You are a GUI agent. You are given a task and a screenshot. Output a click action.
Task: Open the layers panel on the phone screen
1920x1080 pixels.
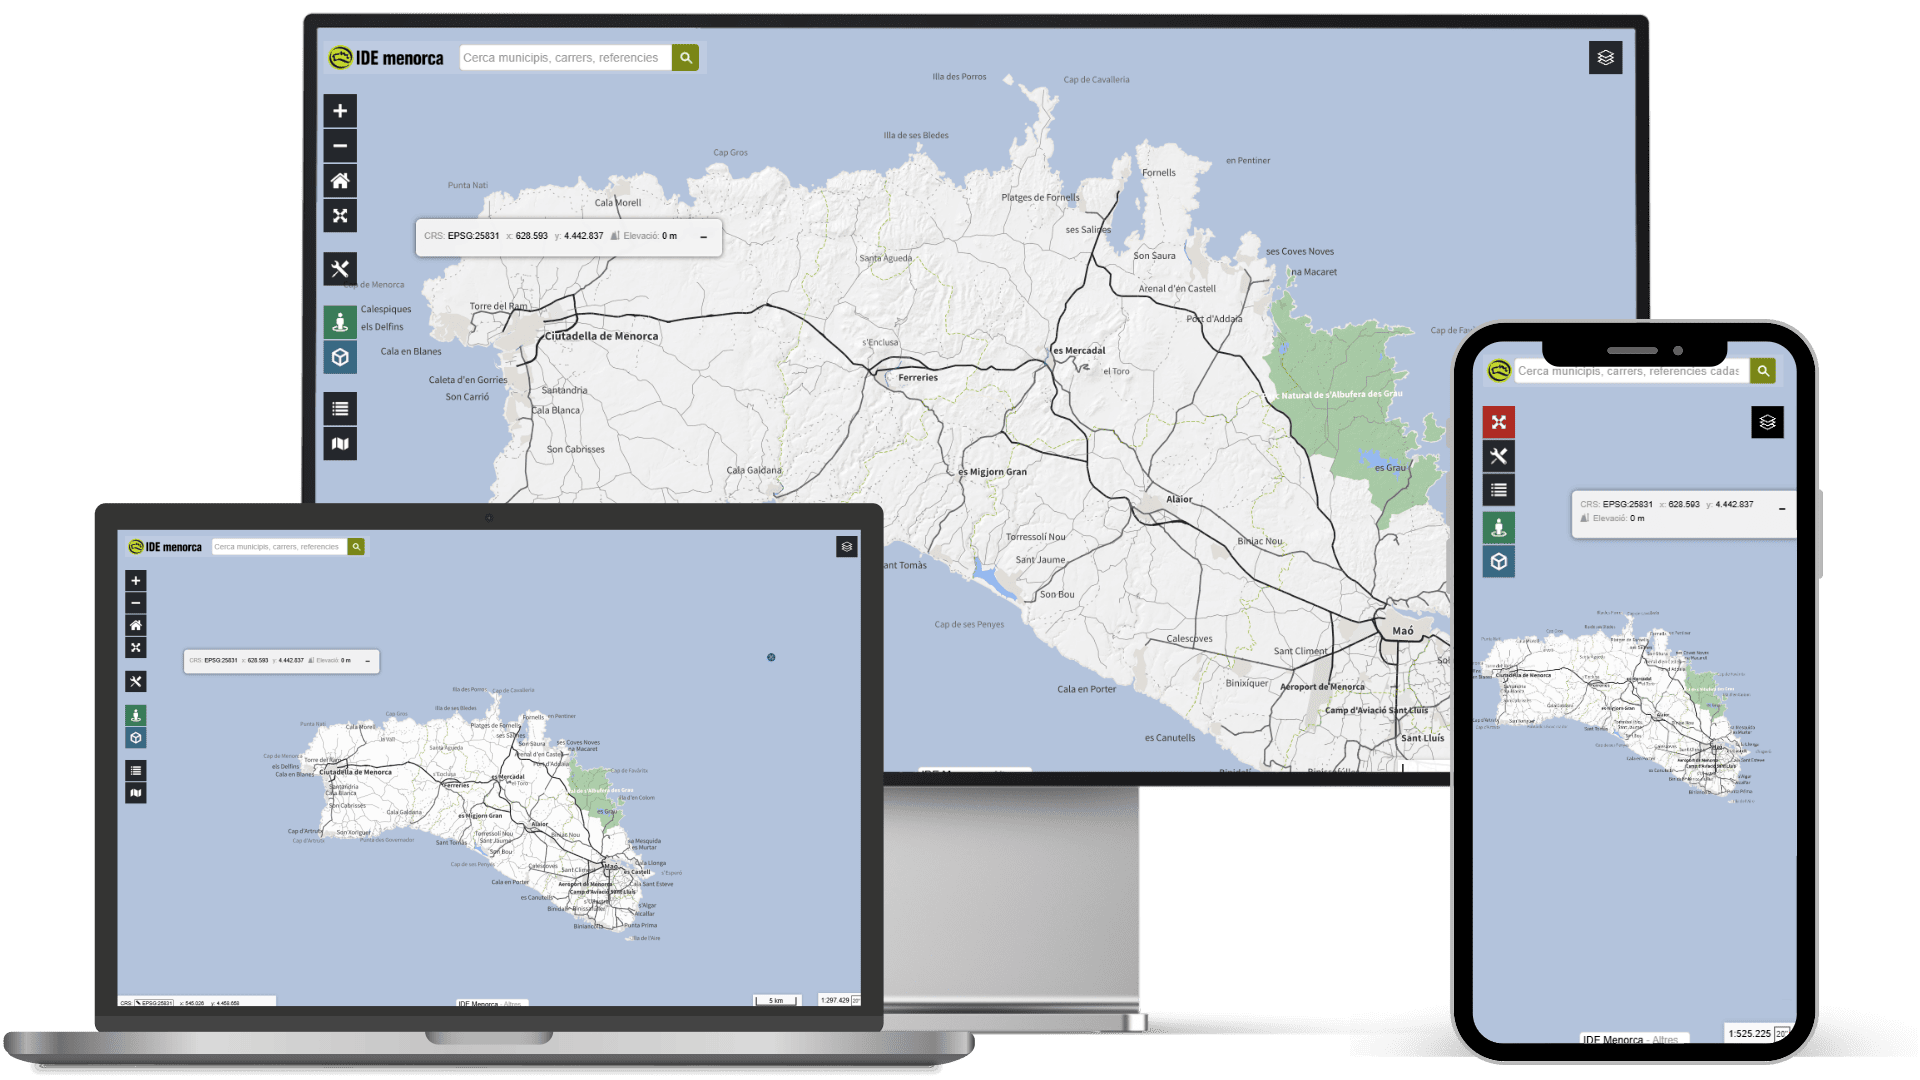(x=1767, y=422)
